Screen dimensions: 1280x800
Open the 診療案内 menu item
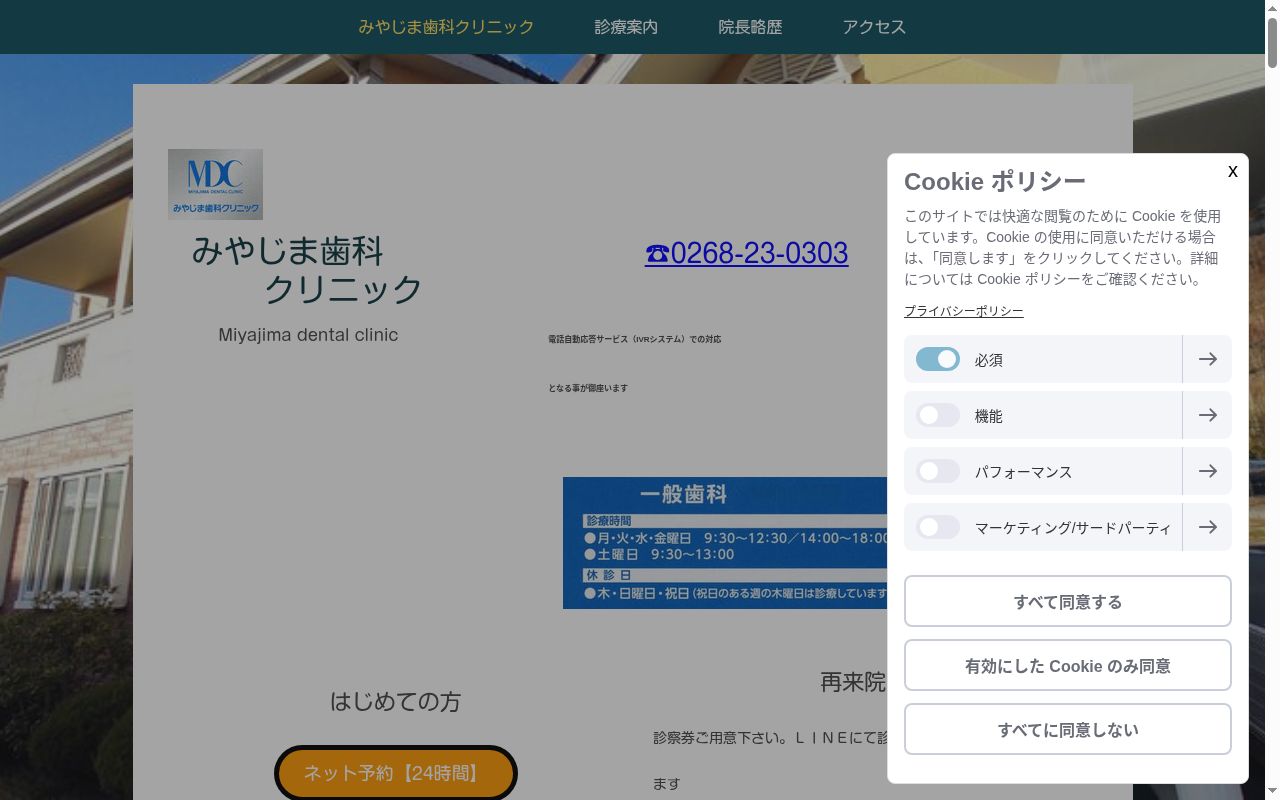pos(626,27)
